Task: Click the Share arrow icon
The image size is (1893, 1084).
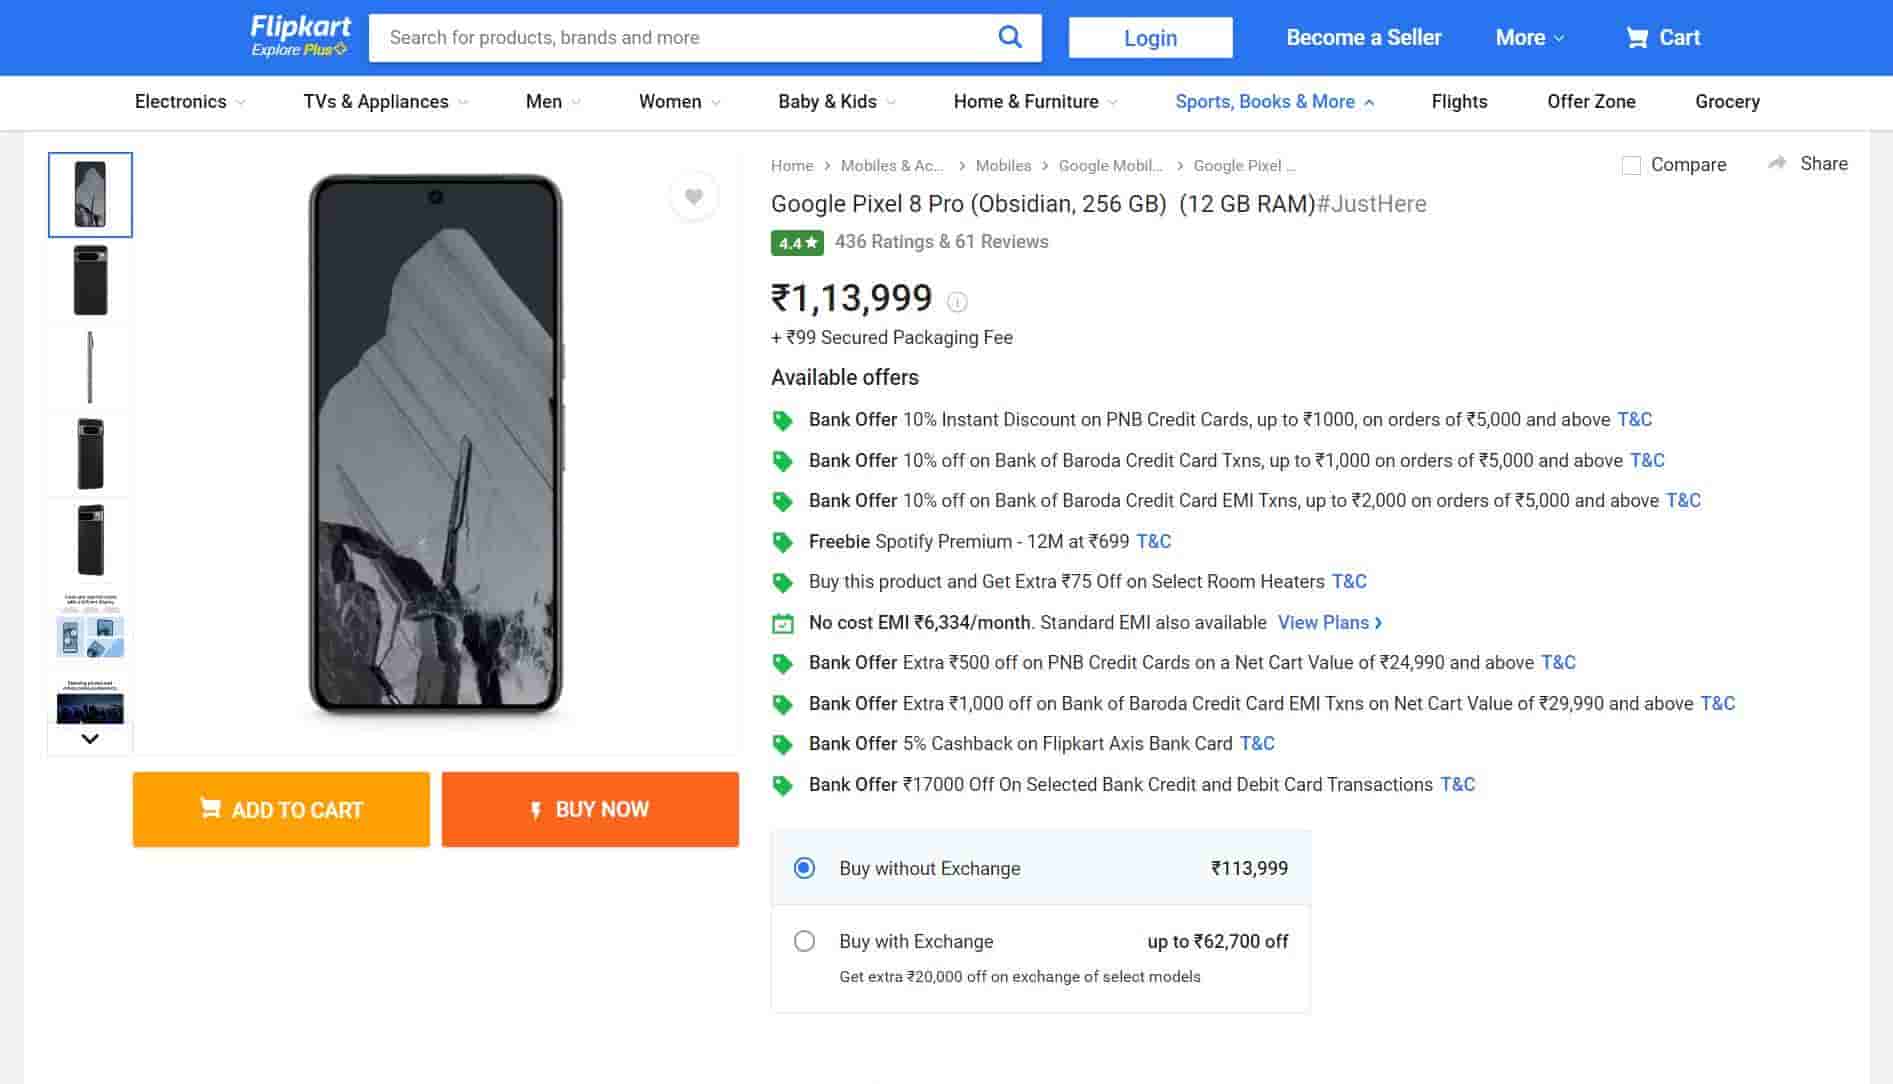Action: tap(1777, 163)
